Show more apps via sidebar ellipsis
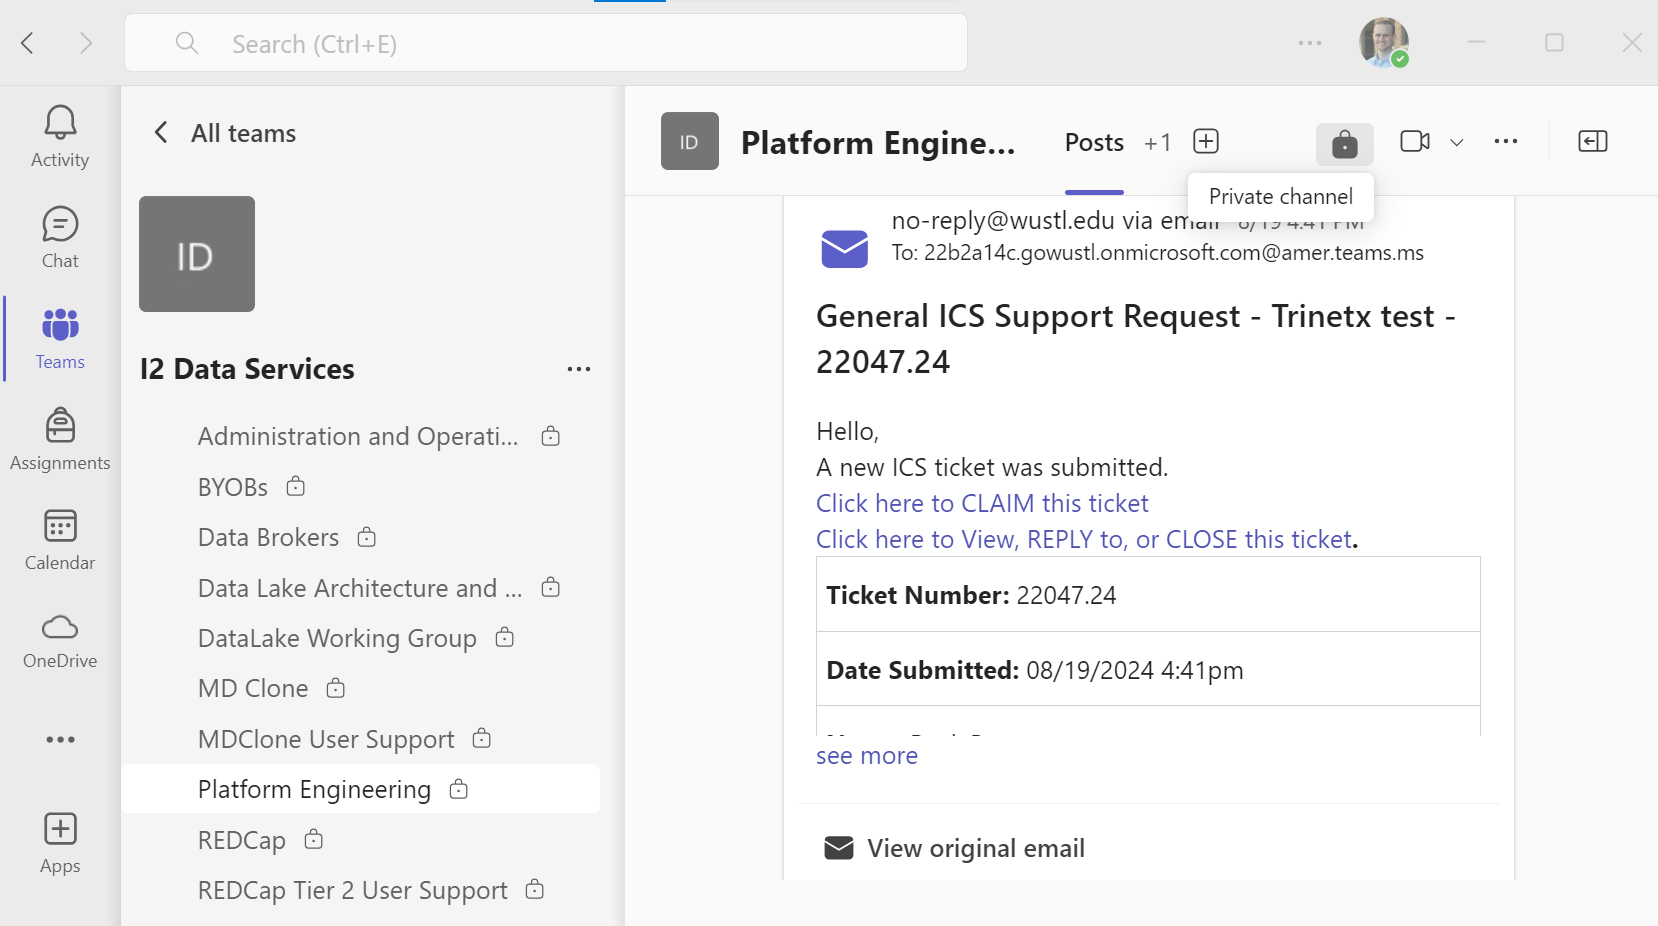Screen dimensions: 1658x926 60,740
